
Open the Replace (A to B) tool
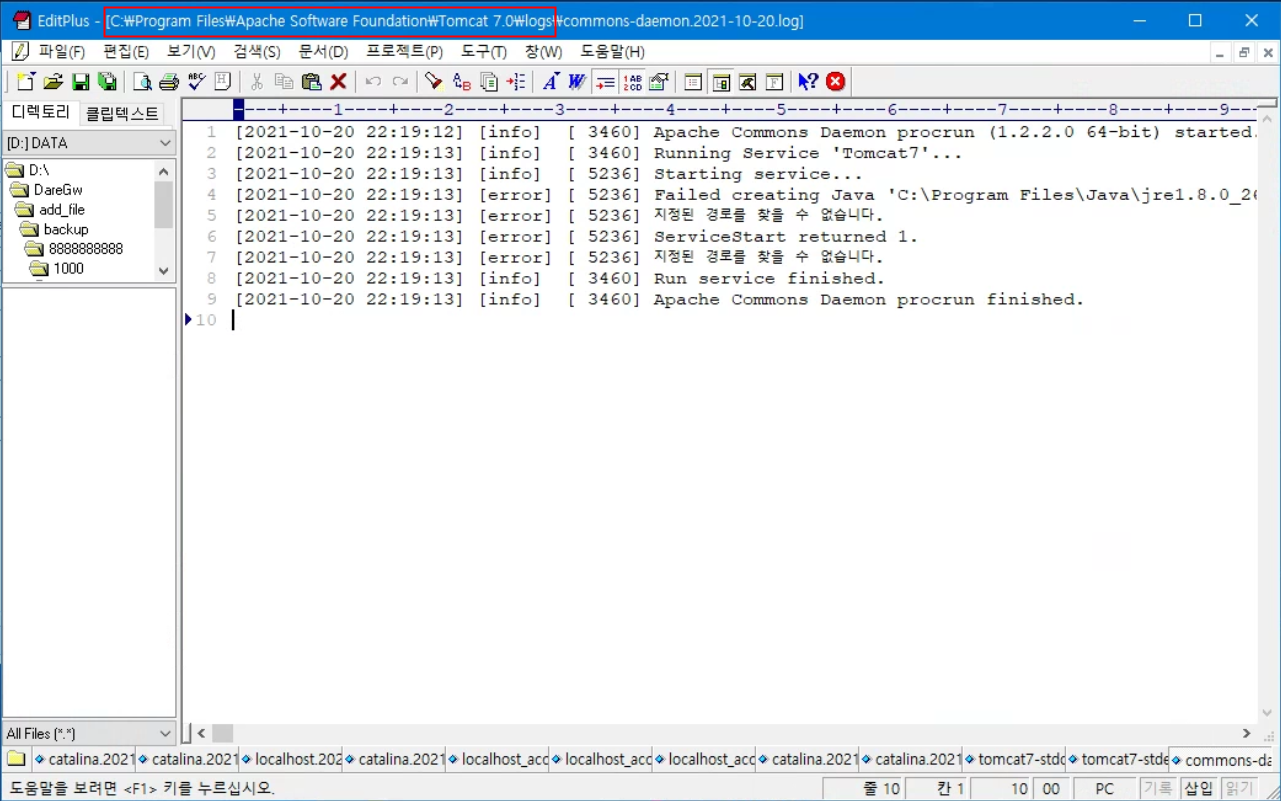pyautogui.click(x=461, y=82)
